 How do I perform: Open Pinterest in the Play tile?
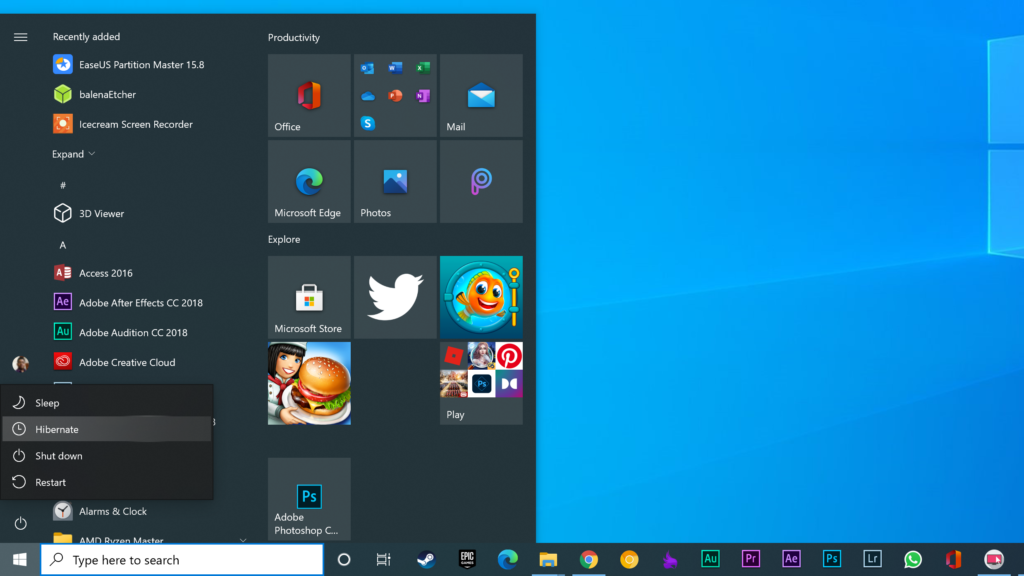509,356
